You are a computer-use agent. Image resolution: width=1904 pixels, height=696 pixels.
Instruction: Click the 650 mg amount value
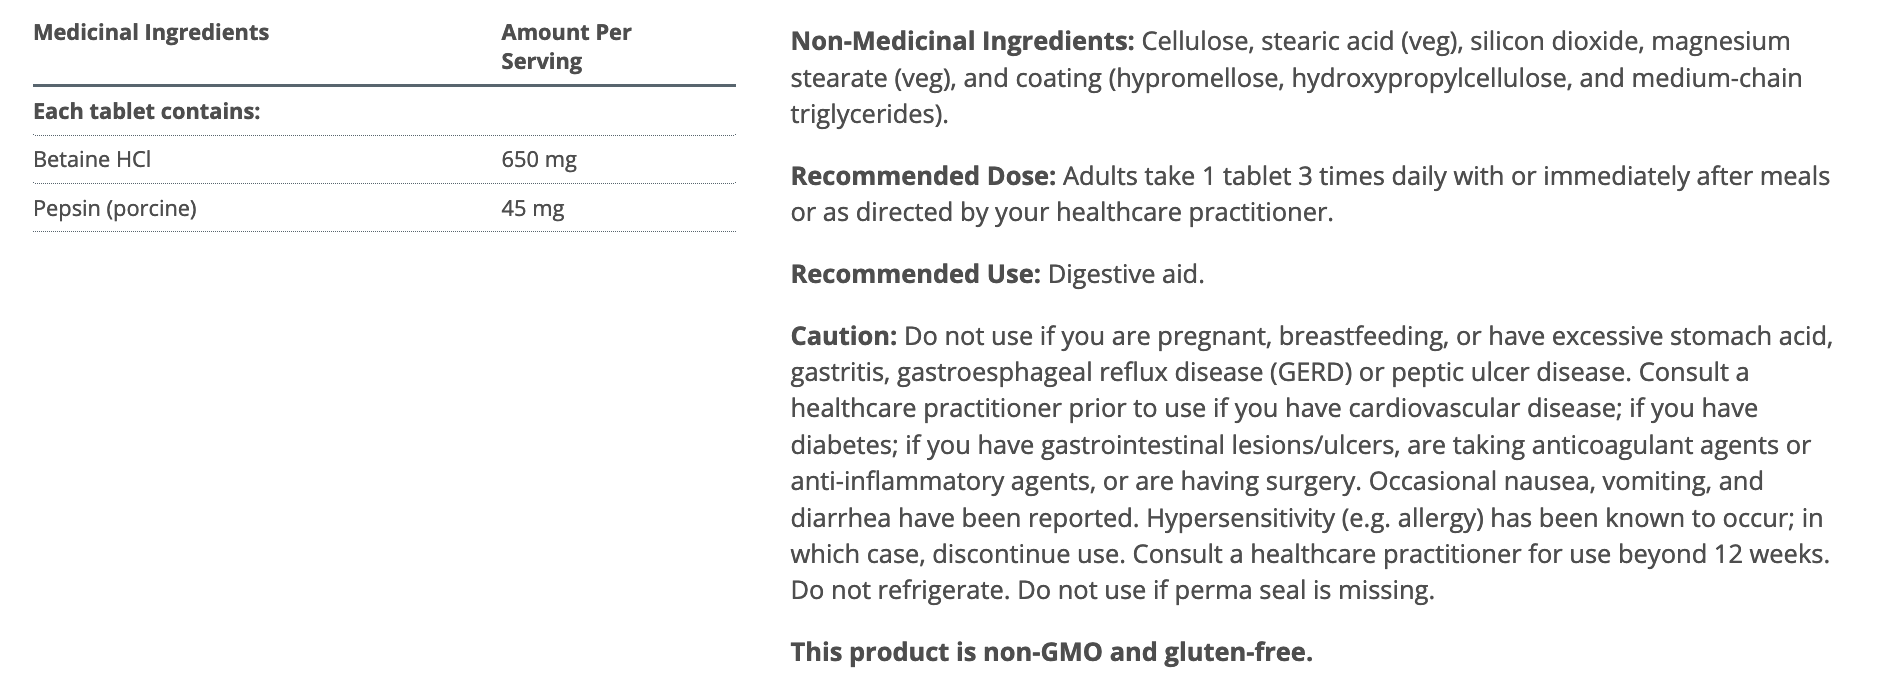(x=539, y=159)
